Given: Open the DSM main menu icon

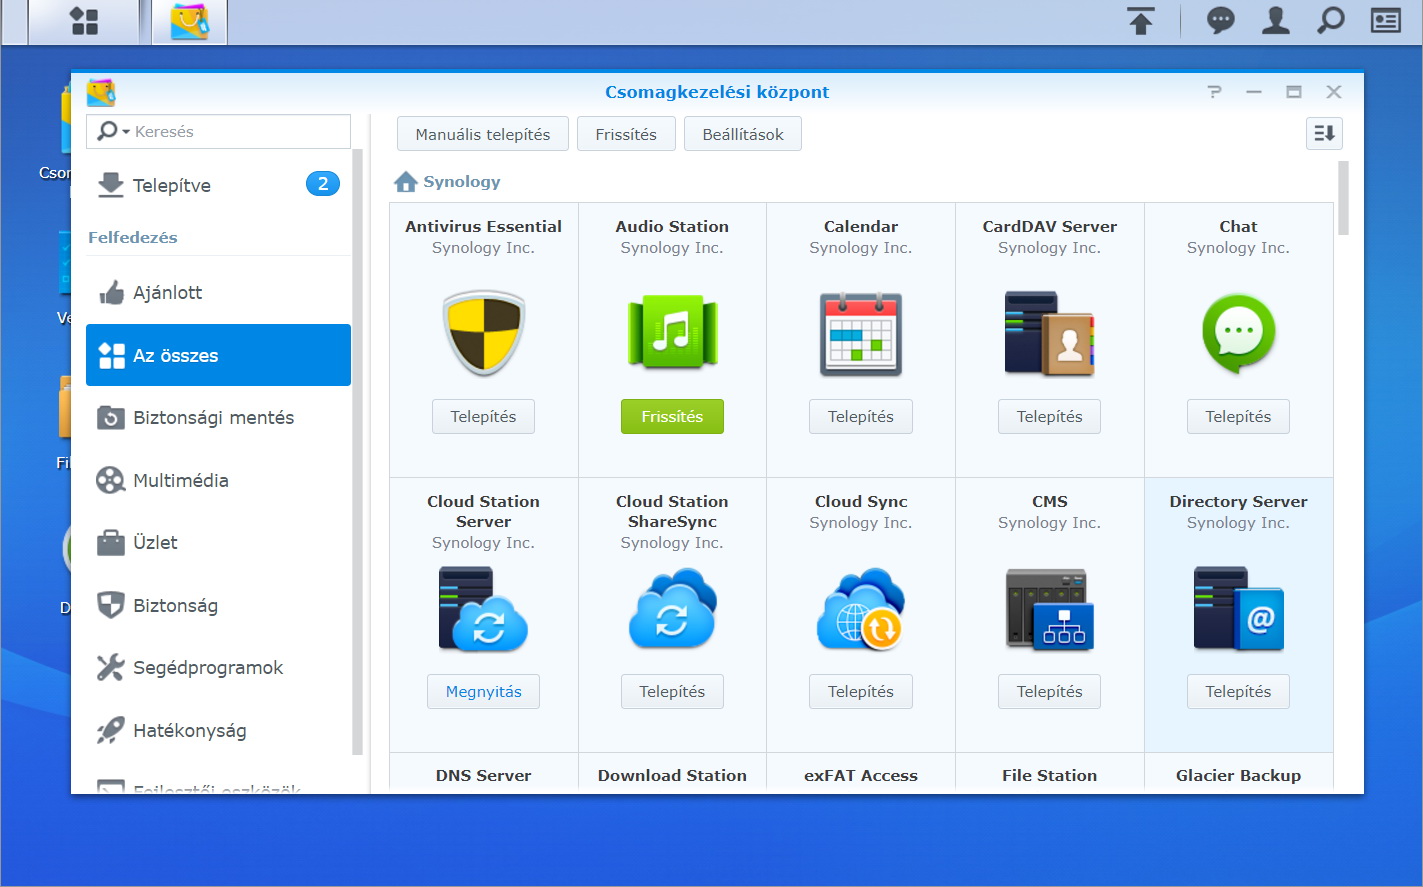Looking at the screenshot, I should click(x=84, y=22).
